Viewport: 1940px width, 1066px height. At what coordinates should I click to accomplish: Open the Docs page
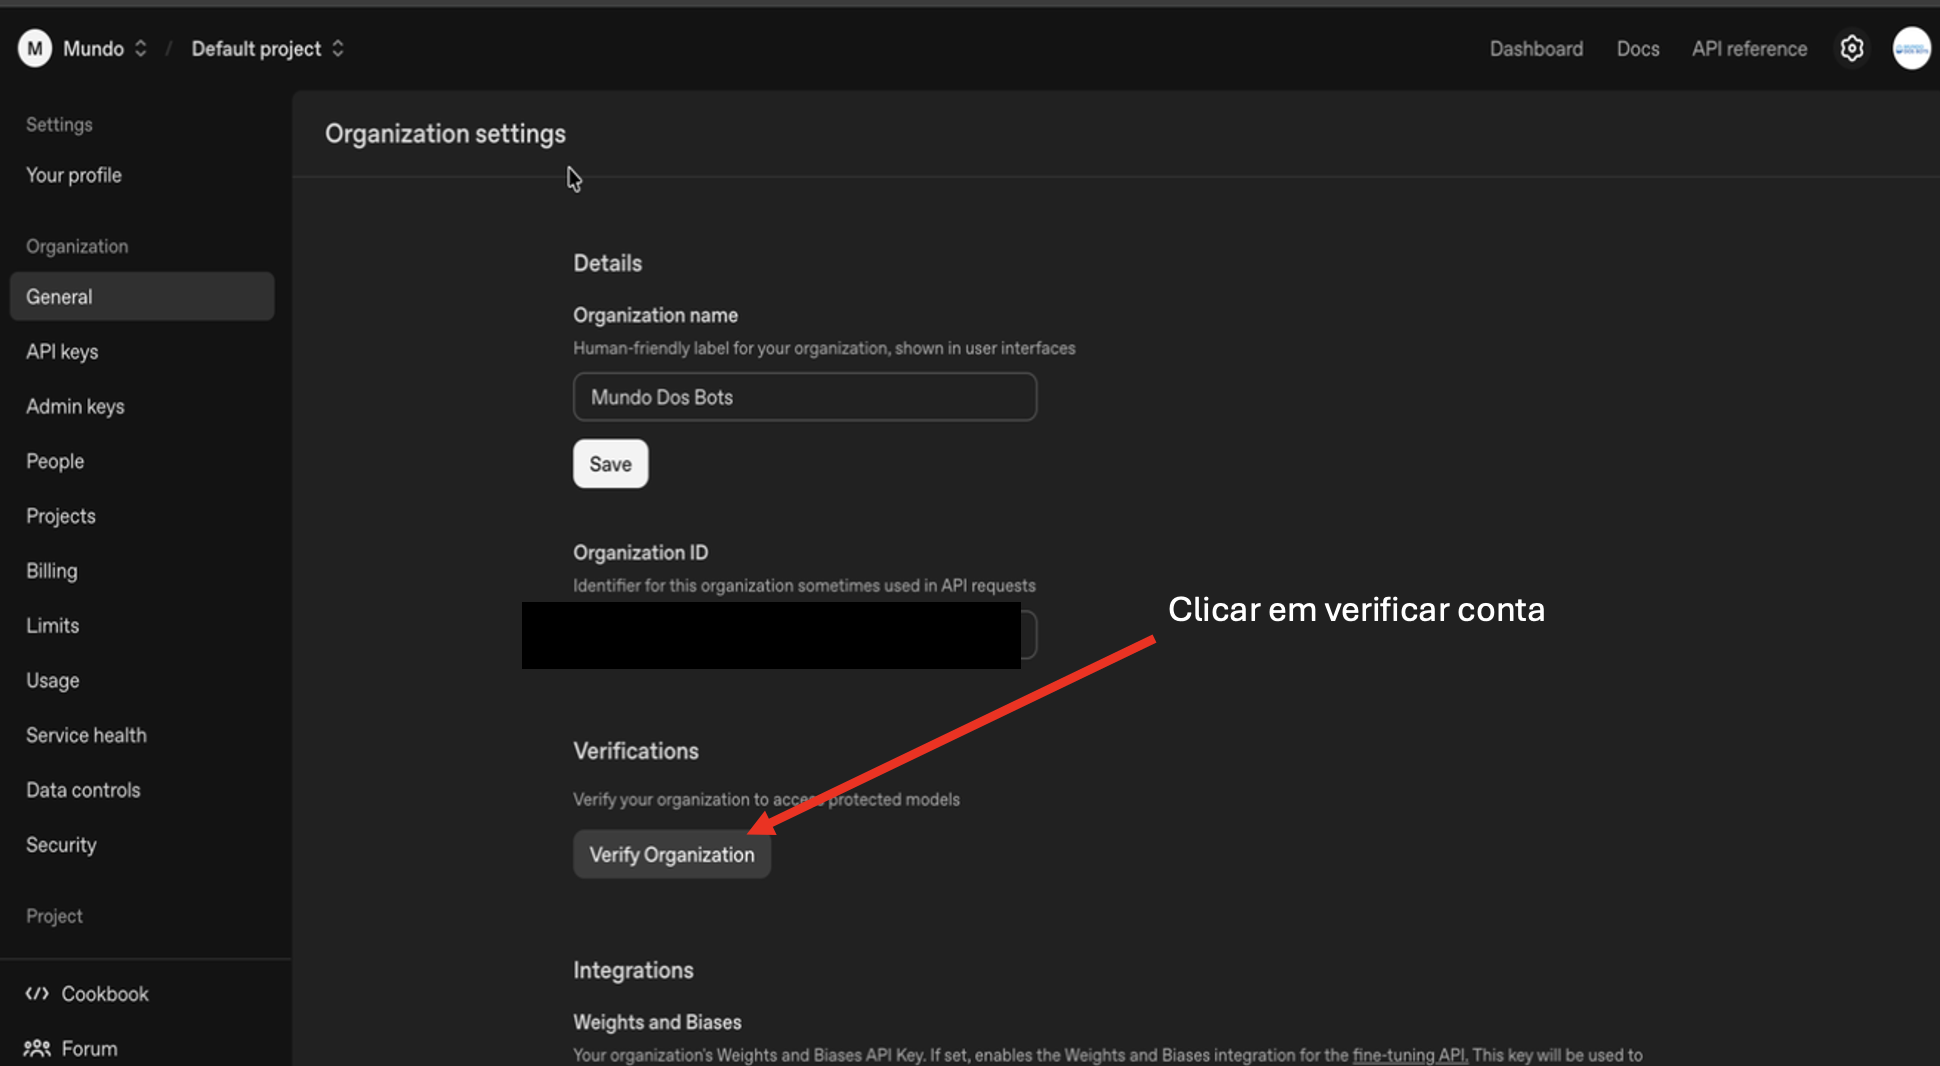pos(1637,48)
